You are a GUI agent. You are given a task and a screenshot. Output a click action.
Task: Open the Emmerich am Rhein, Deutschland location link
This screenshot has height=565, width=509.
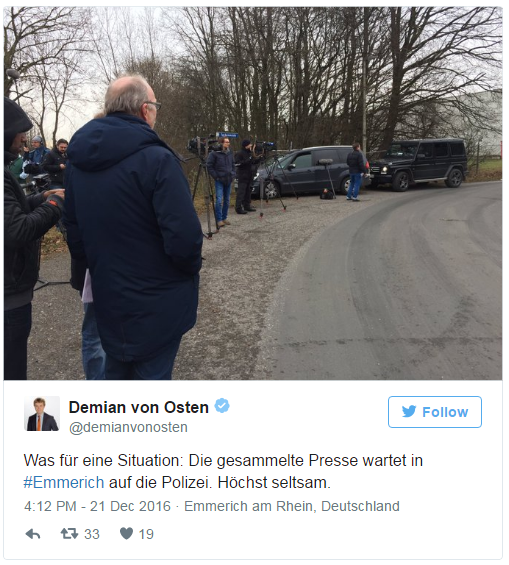(x=292, y=506)
